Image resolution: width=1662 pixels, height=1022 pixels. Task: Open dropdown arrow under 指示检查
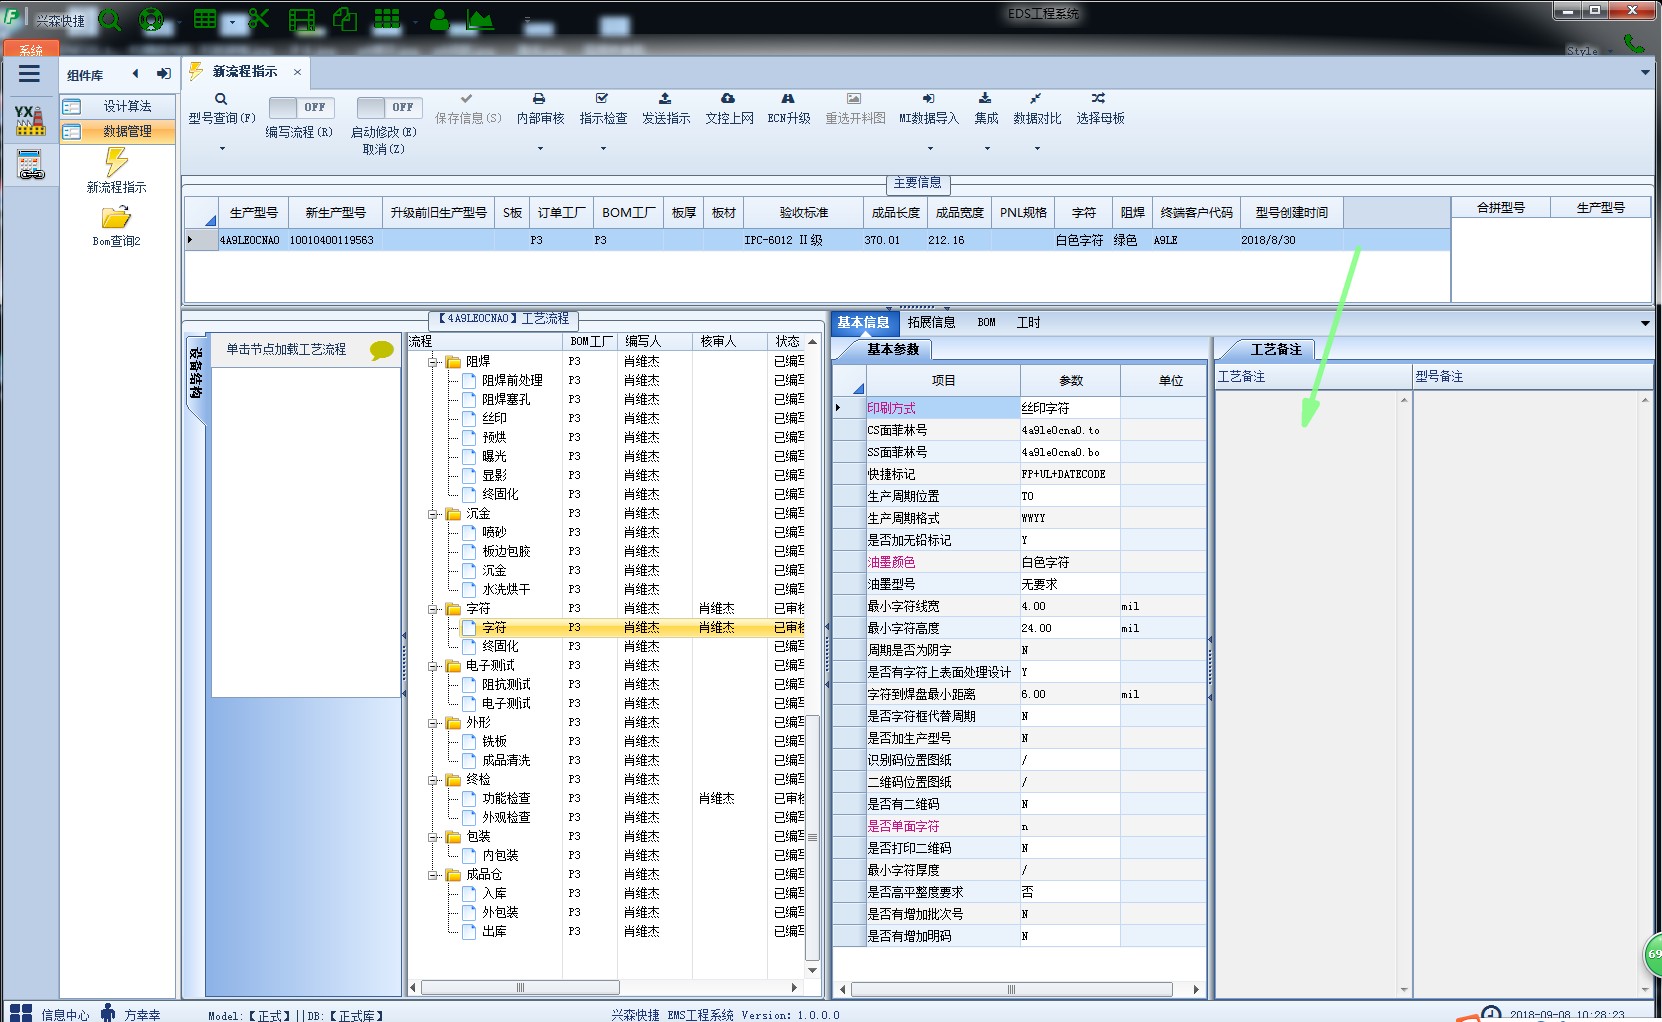coord(603,148)
